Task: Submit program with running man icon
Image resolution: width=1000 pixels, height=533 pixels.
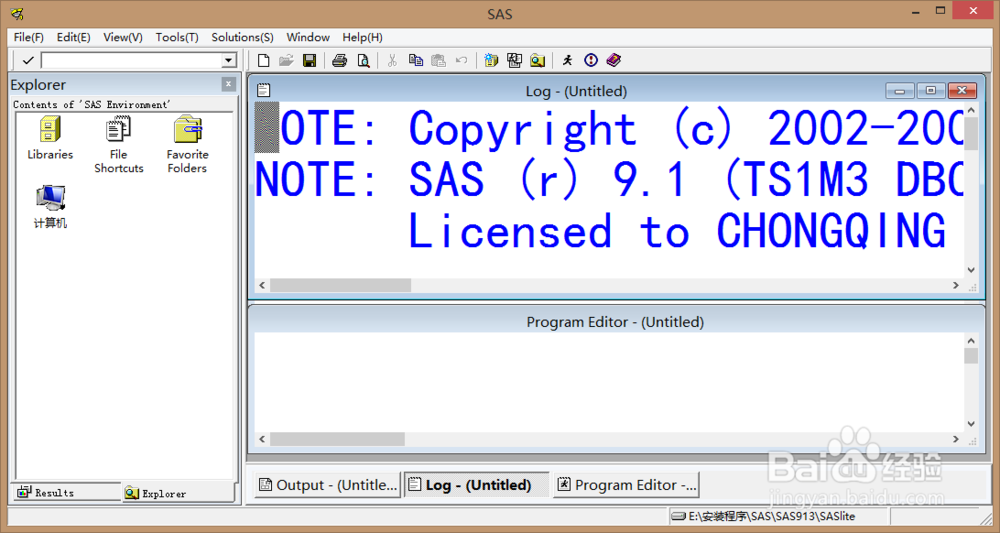Action: coord(567,61)
